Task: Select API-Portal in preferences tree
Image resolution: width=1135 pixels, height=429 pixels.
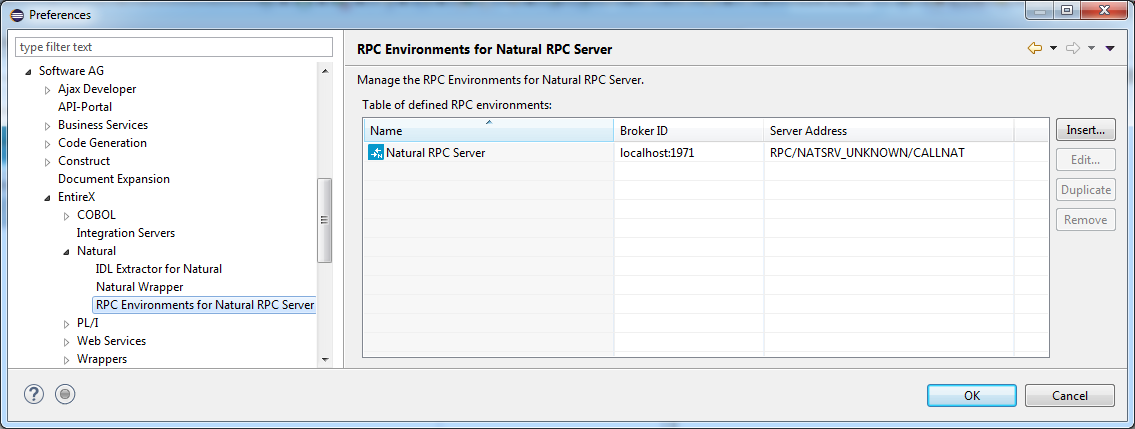Action: point(85,107)
